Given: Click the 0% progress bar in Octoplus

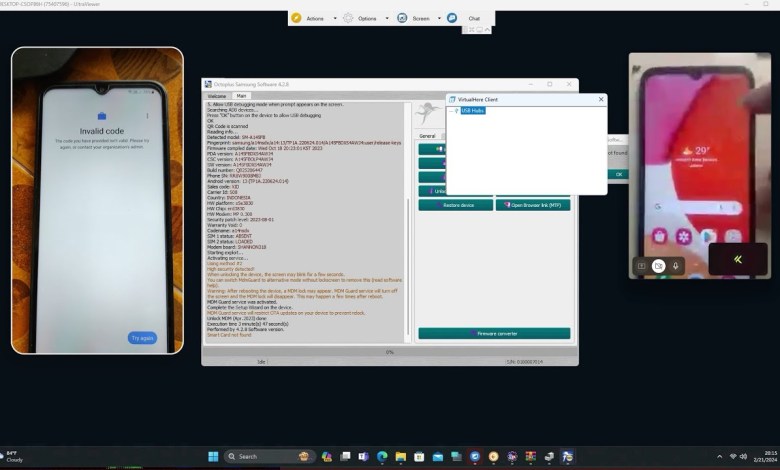Looking at the screenshot, I should [390, 352].
